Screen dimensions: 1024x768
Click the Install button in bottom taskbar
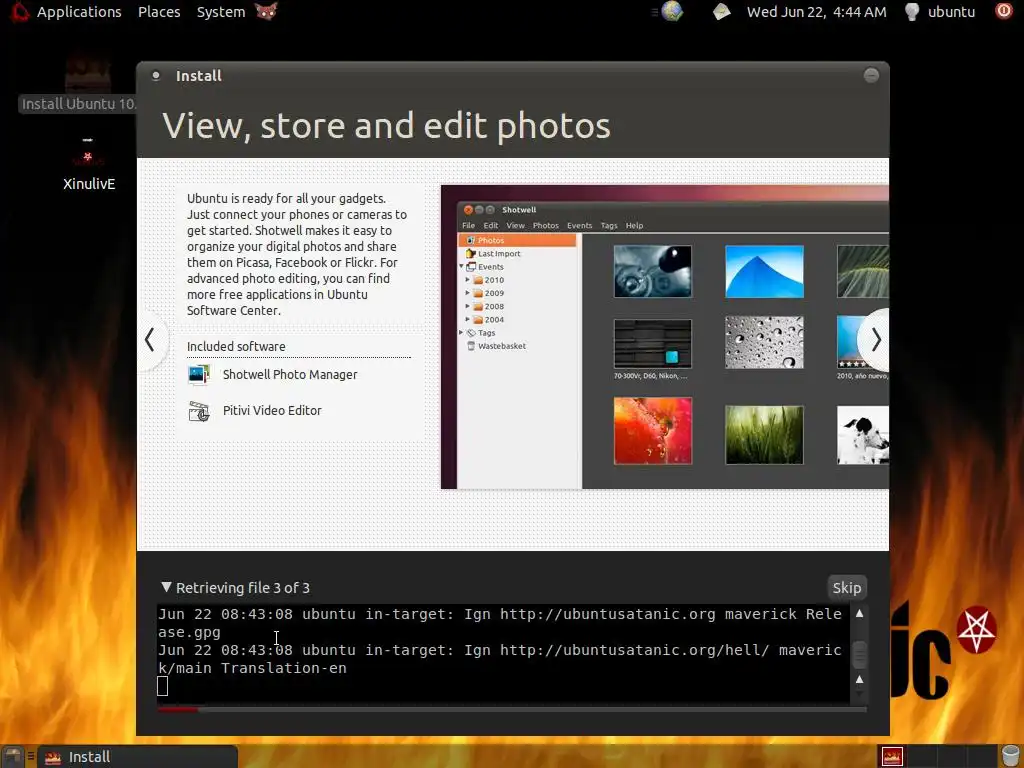137,757
